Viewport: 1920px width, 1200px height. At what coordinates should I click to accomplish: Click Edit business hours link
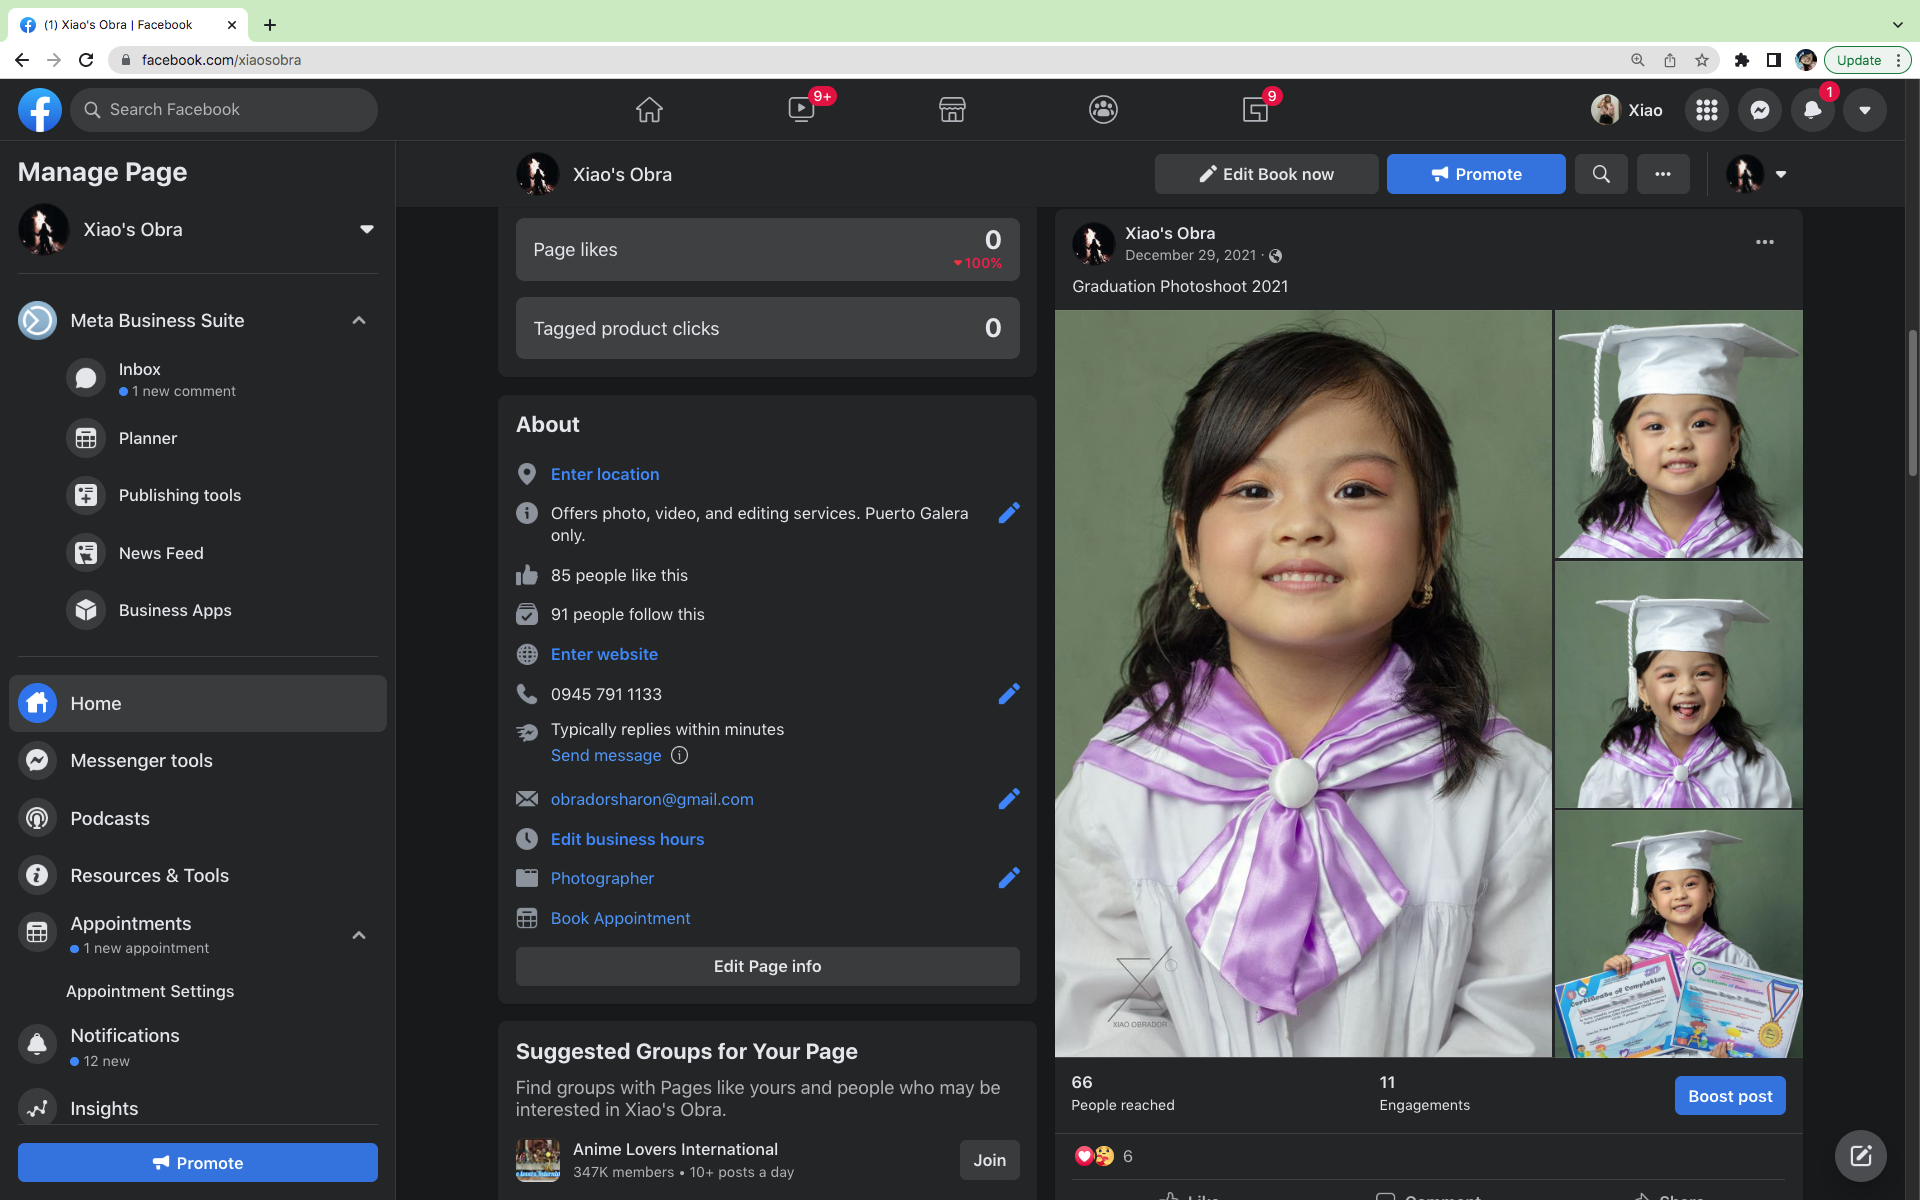tap(627, 839)
